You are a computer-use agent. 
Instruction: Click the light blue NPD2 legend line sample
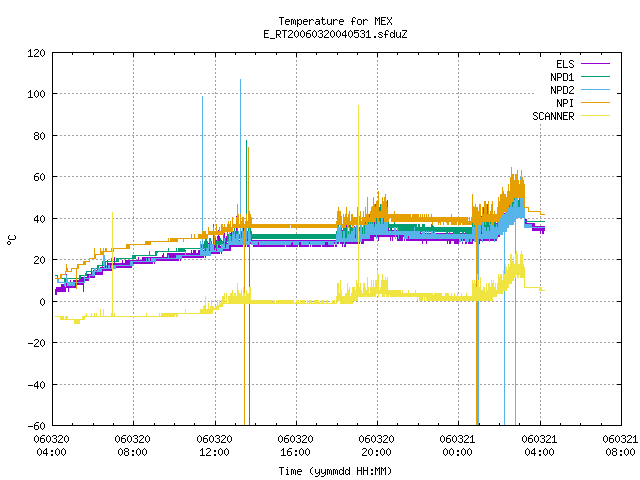[x=596, y=90]
